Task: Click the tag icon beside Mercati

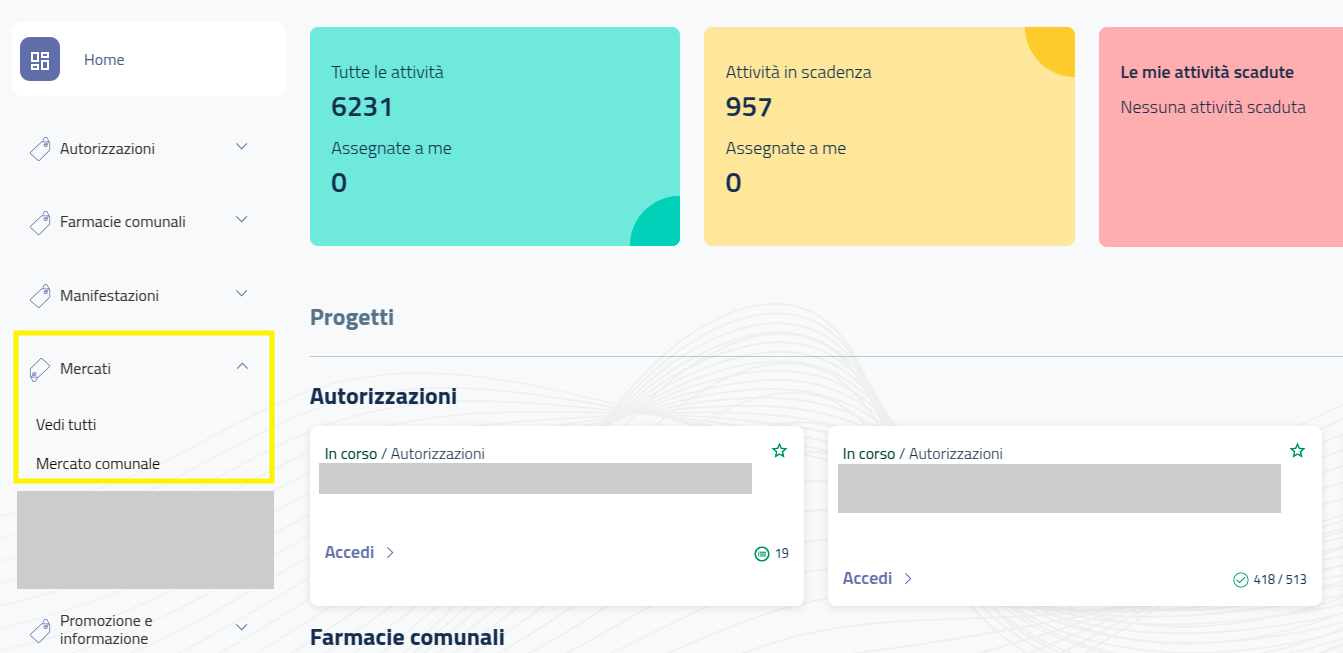Action: pos(40,369)
